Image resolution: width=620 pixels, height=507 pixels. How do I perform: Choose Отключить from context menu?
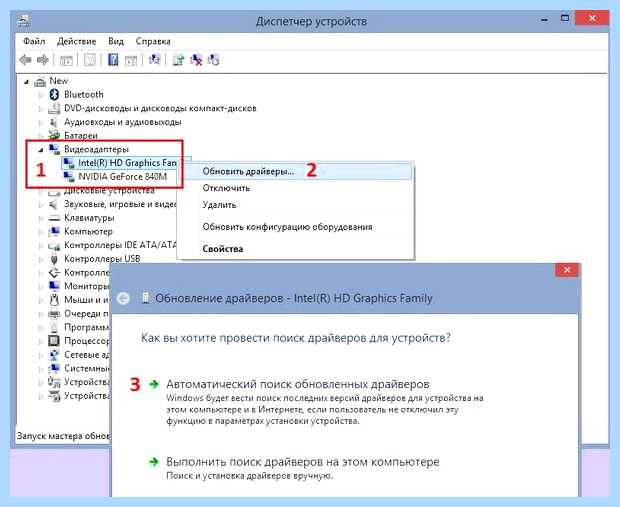[295, 188]
